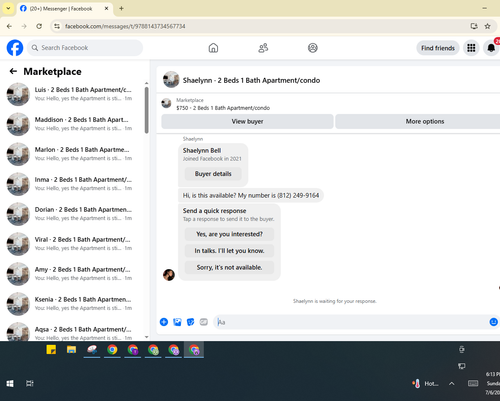Open File Explorer from the taskbar
The width and height of the screenshot is (500, 401).
pos(71,350)
